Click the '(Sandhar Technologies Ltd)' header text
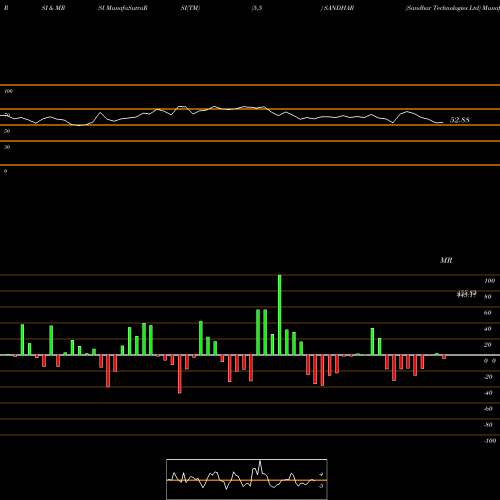 point(443,8)
